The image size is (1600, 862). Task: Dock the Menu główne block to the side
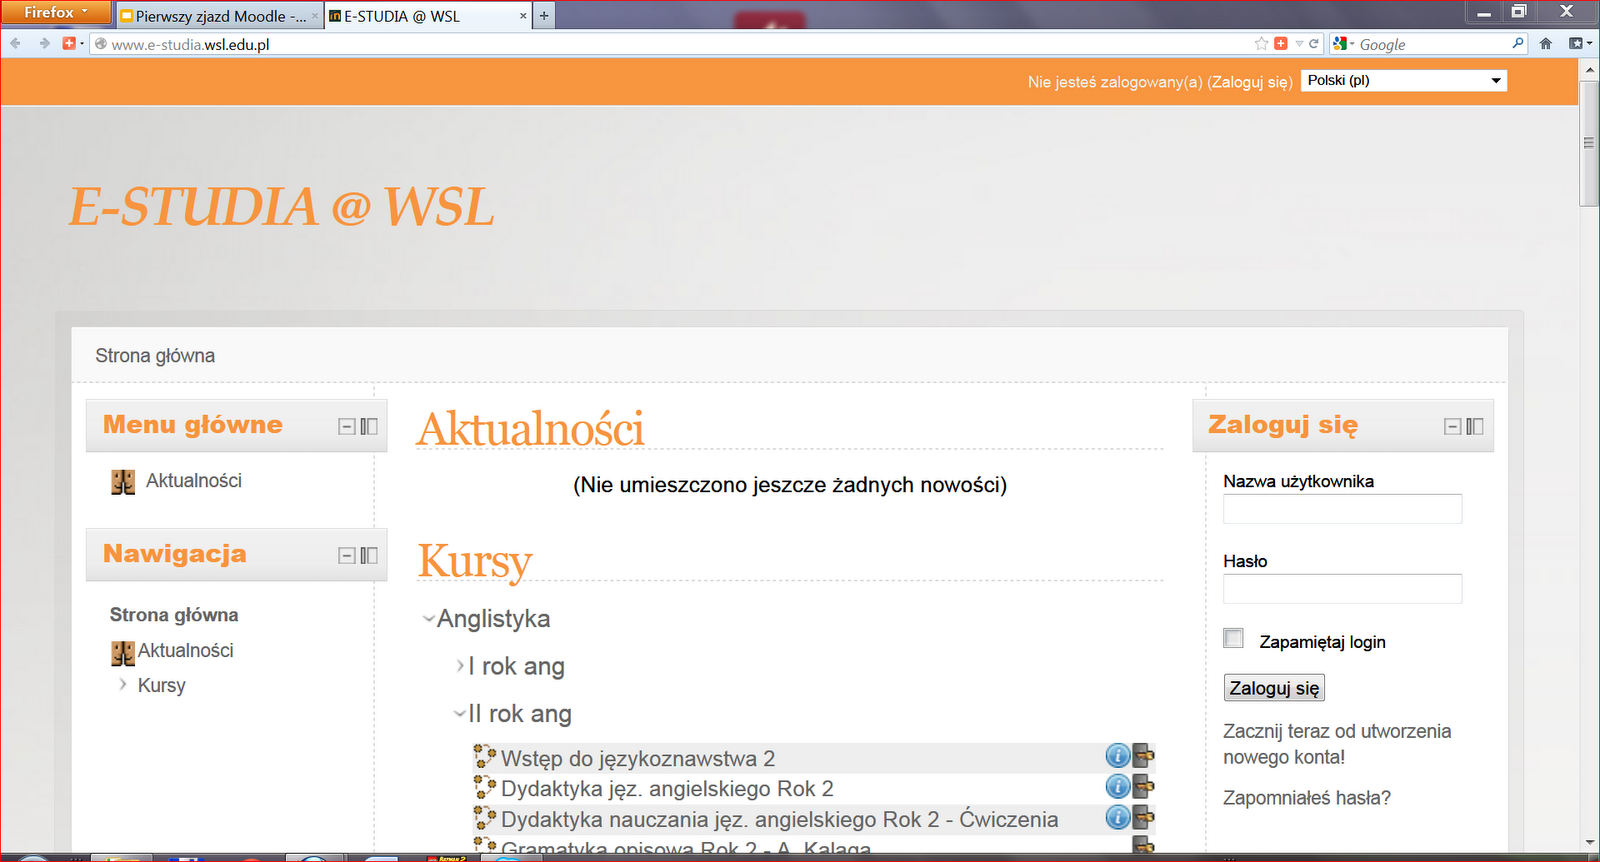369,426
